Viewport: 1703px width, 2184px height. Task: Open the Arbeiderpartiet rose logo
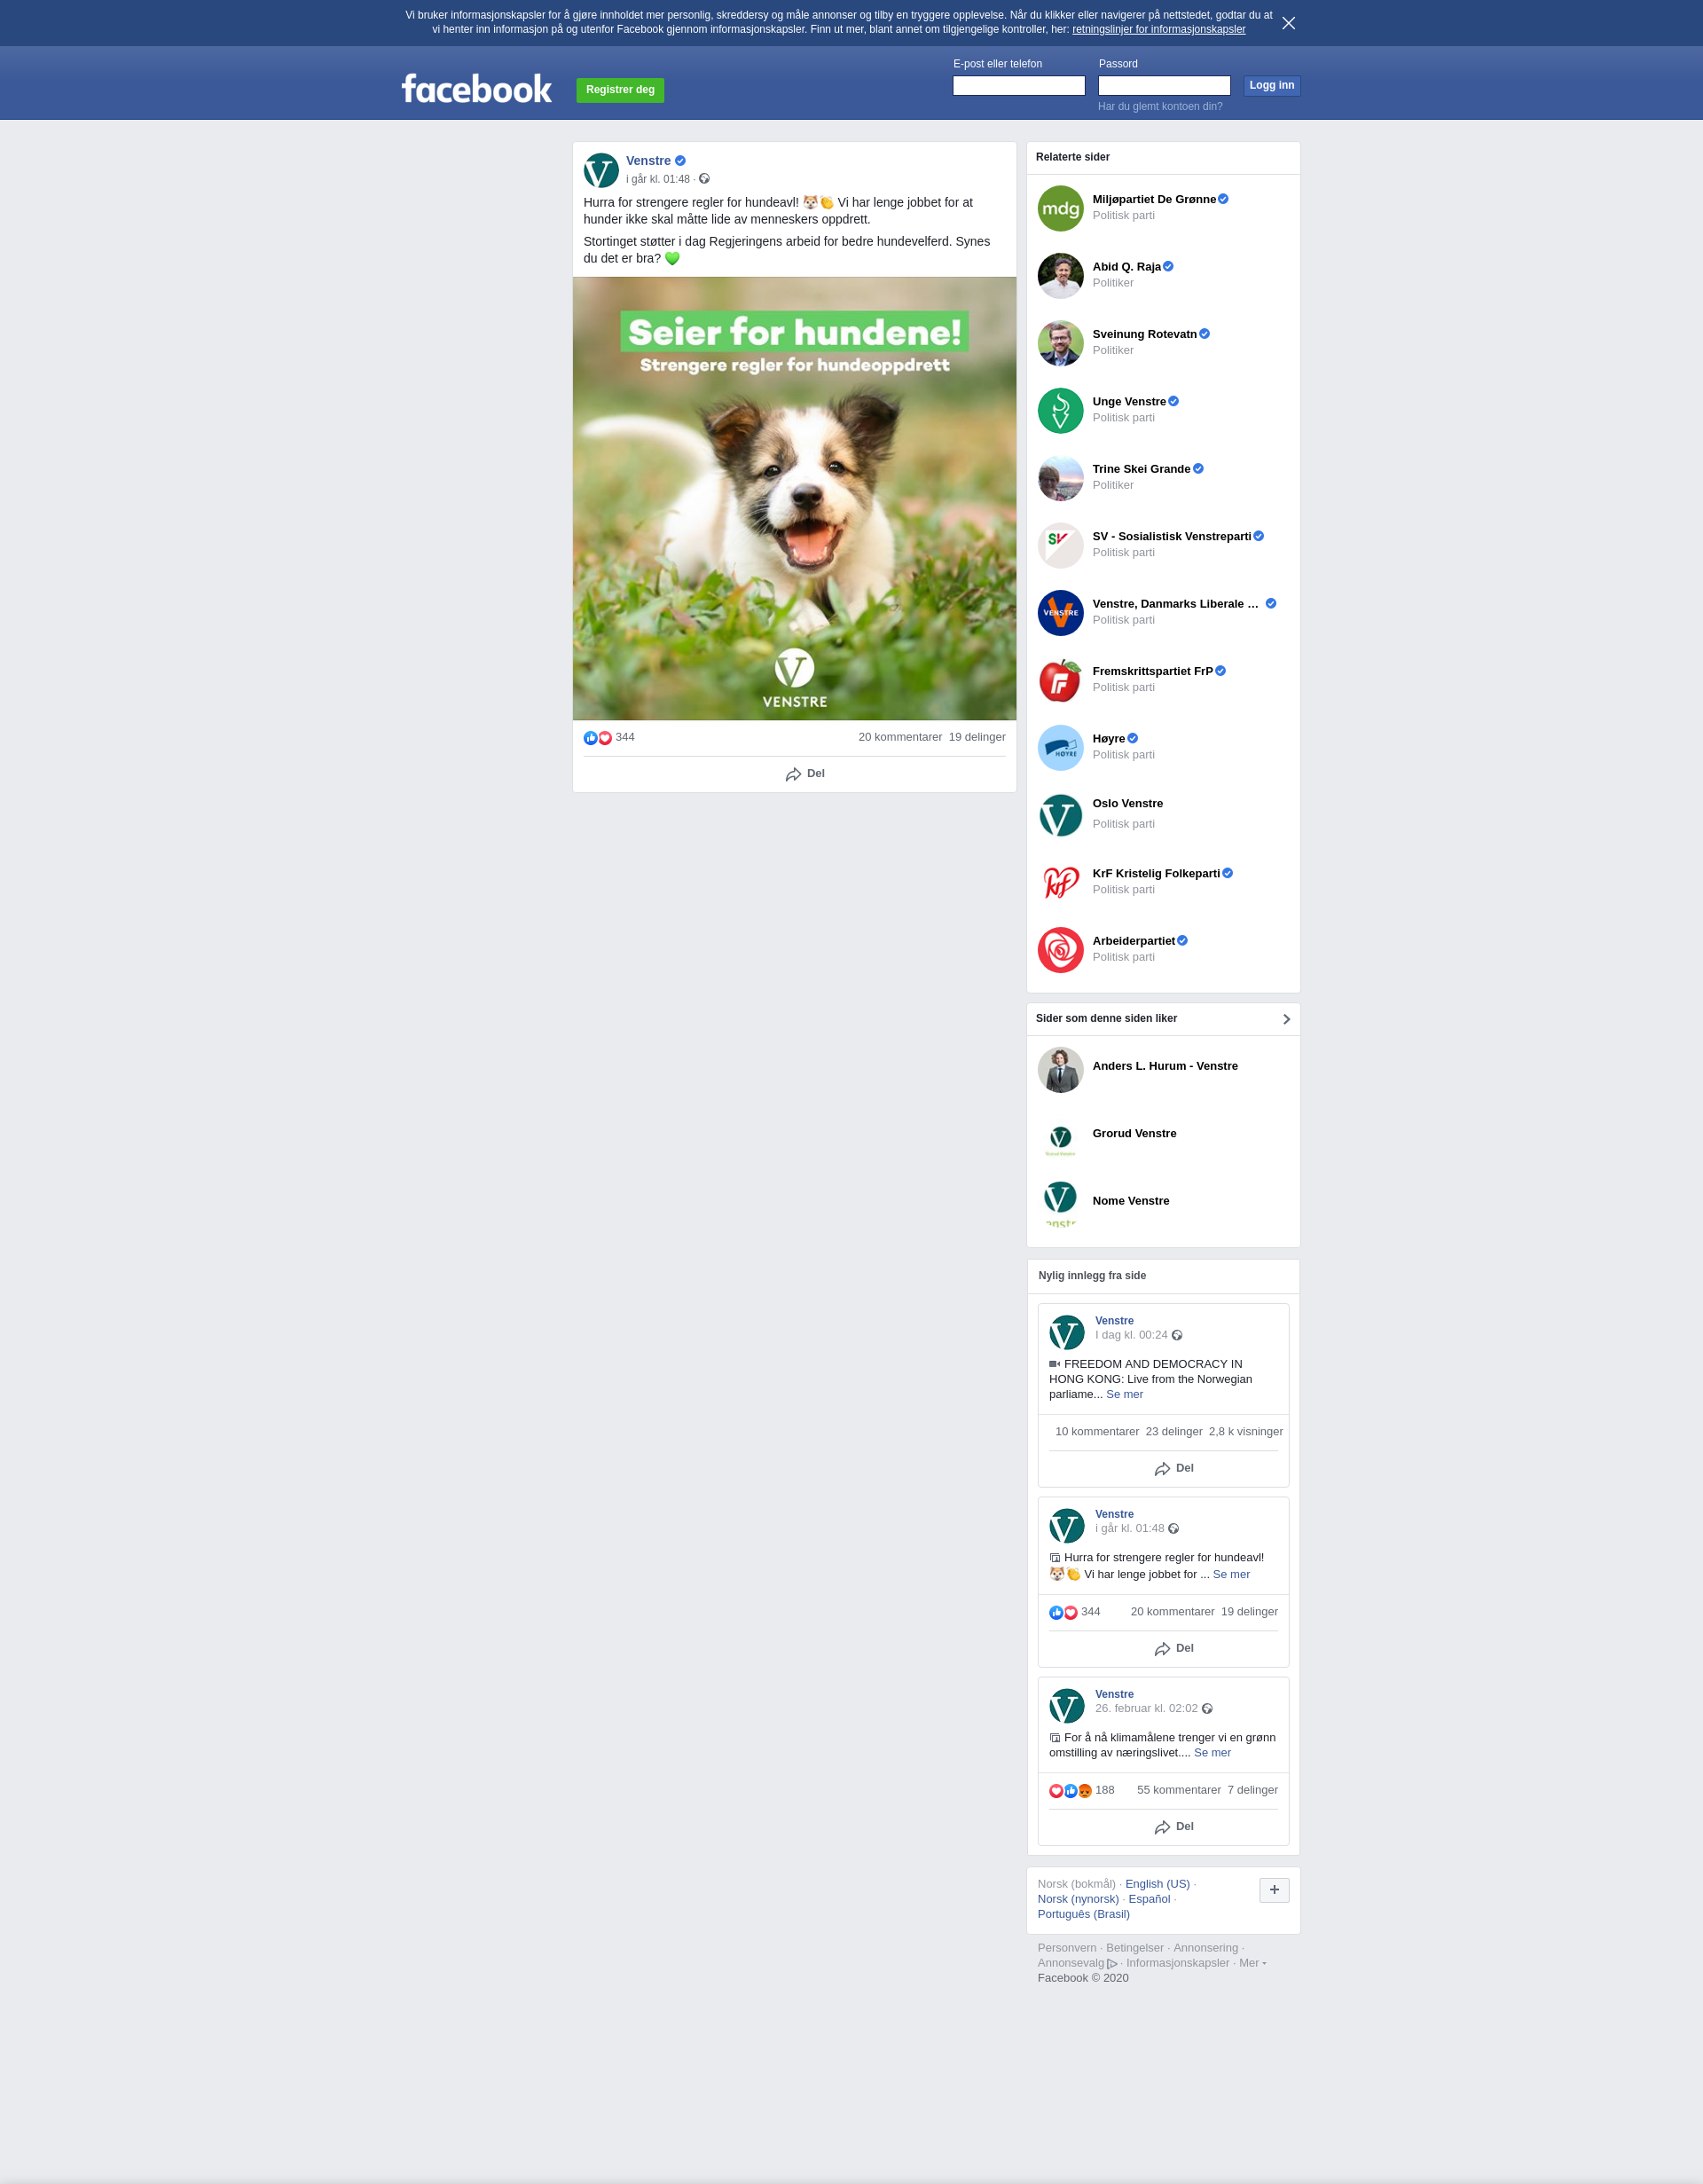(1060, 949)
